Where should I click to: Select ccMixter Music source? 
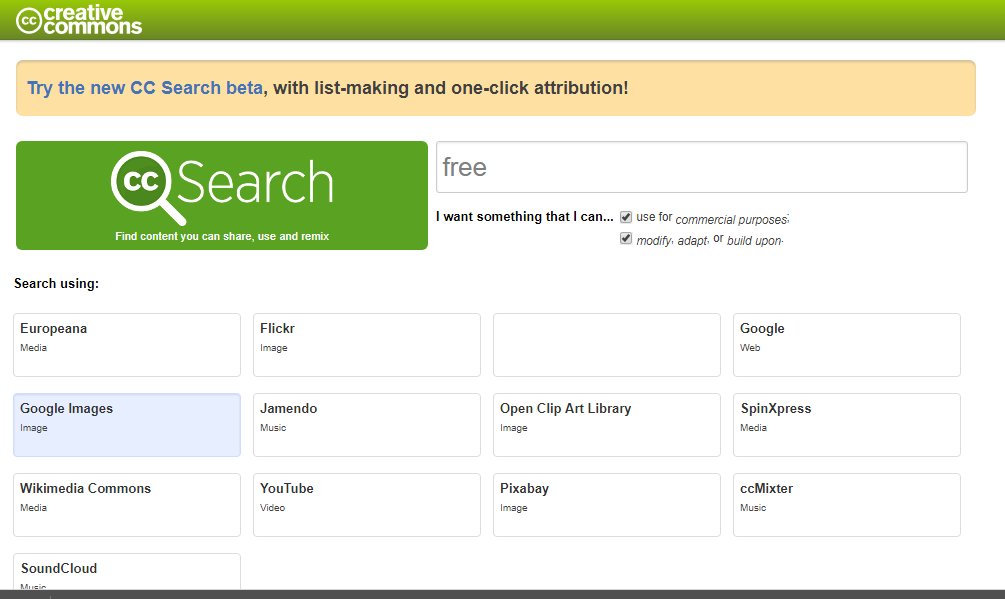click(847, 505)
